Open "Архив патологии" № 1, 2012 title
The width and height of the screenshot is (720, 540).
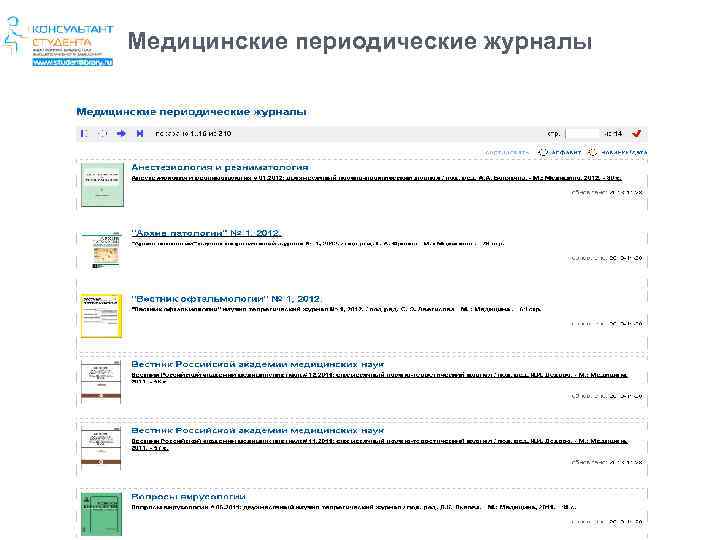[206, 233]
